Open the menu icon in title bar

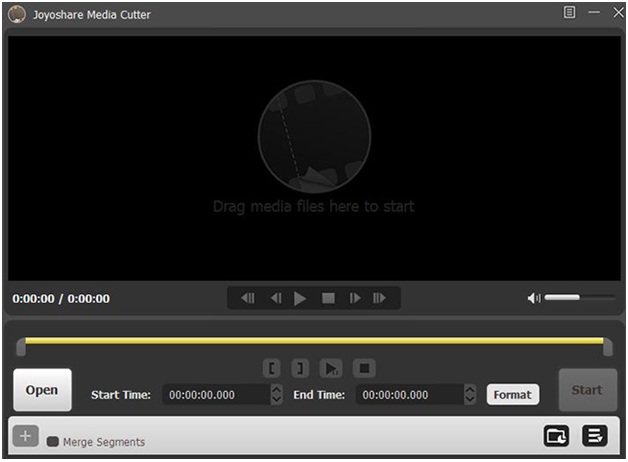click(x=570, y=13)
